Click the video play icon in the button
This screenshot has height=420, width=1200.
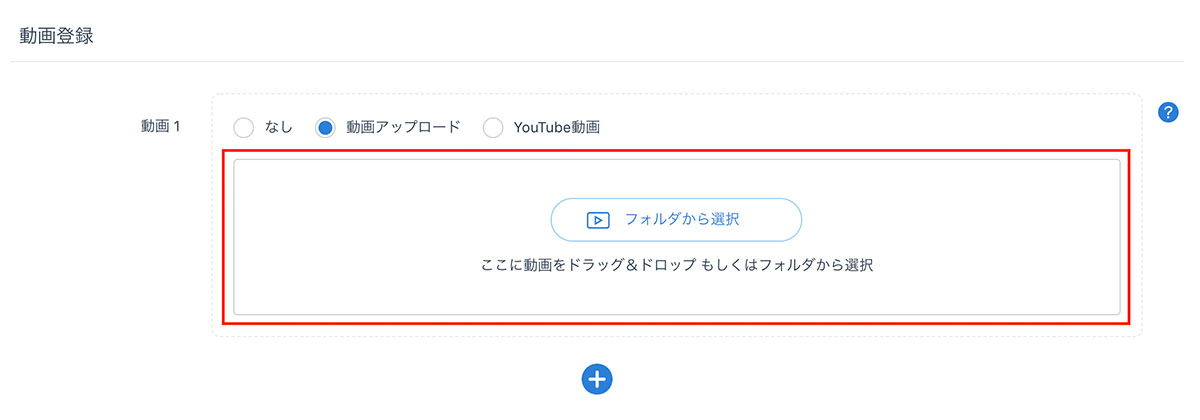click(x=598, y=220)
